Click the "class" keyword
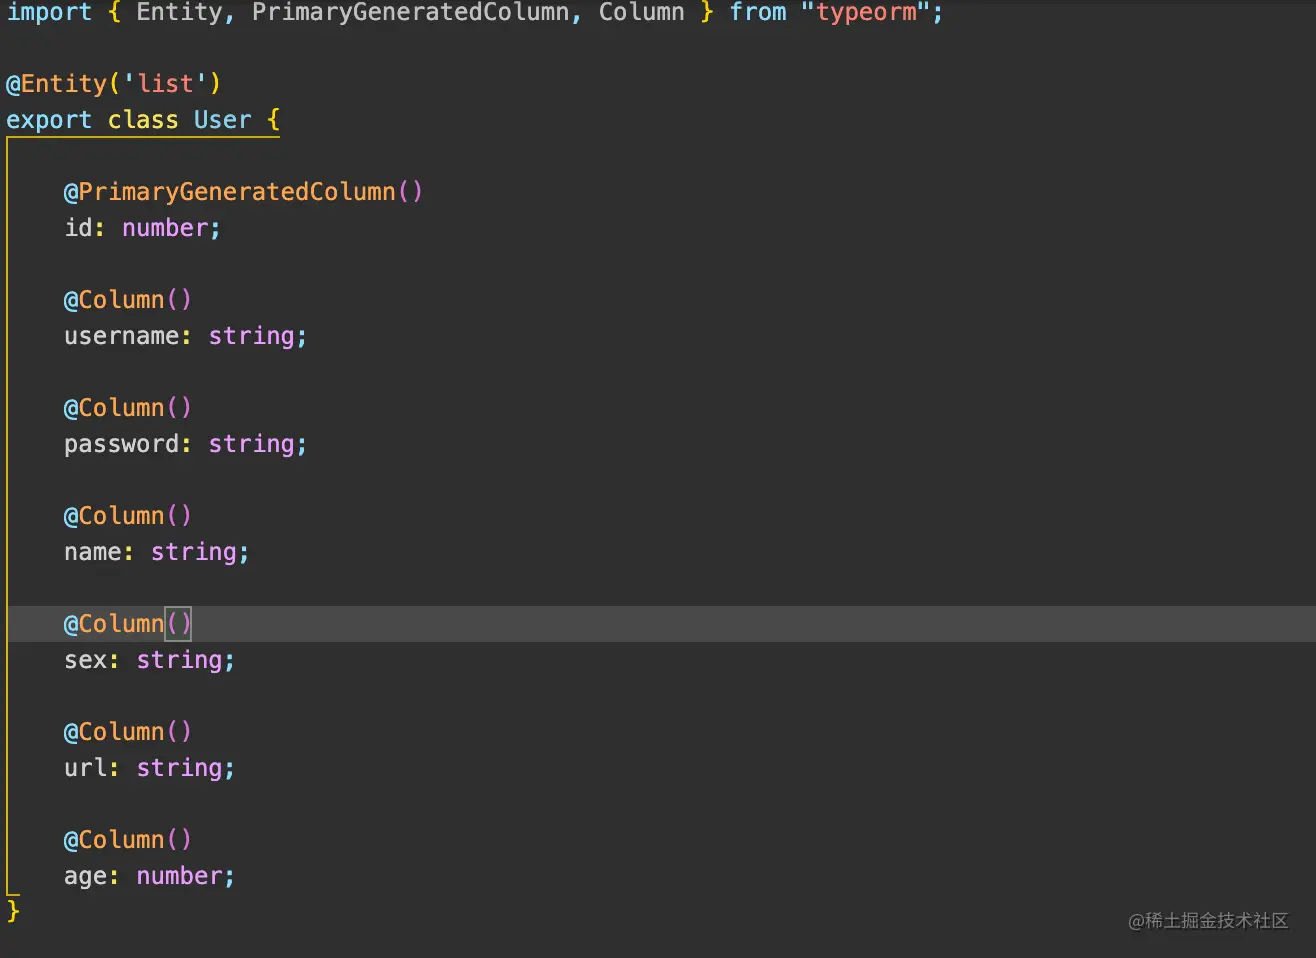The width and height of the screenshot is (1316, 958). [x=143, y=120]
